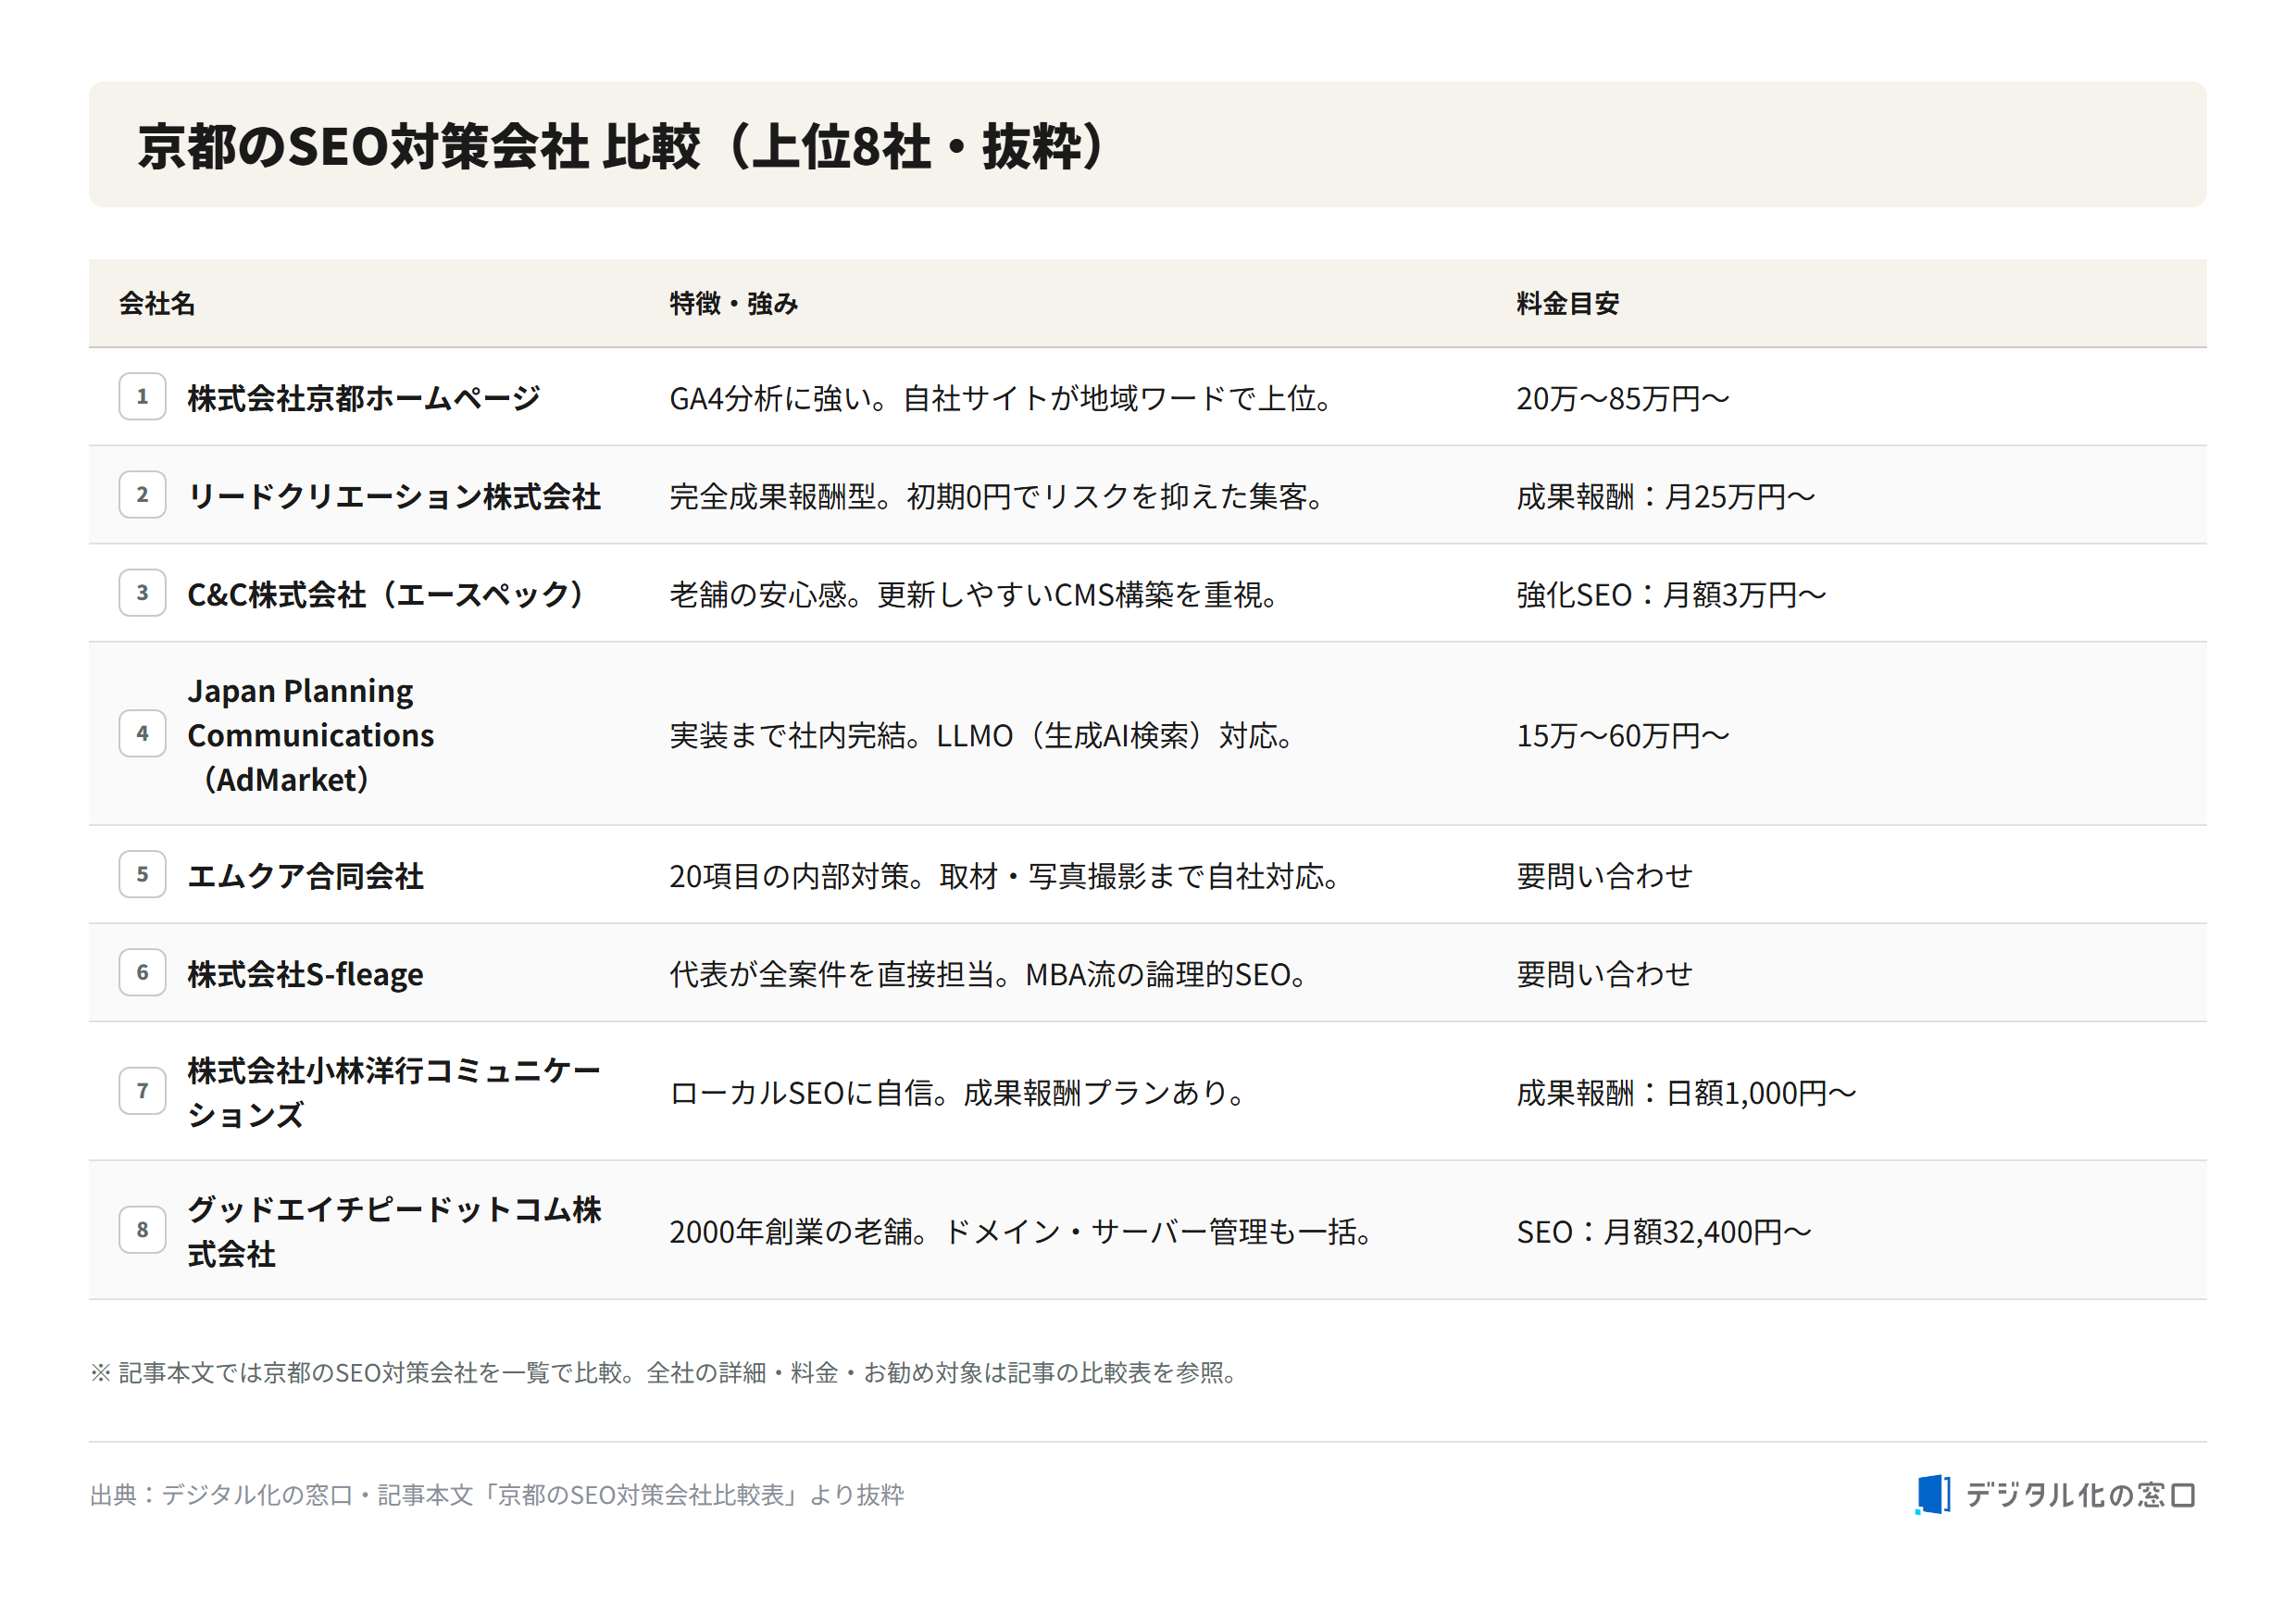Click the footnote starting ※ 記事本文では
2296x1602 pixels.
click(x=664, y=1372)
